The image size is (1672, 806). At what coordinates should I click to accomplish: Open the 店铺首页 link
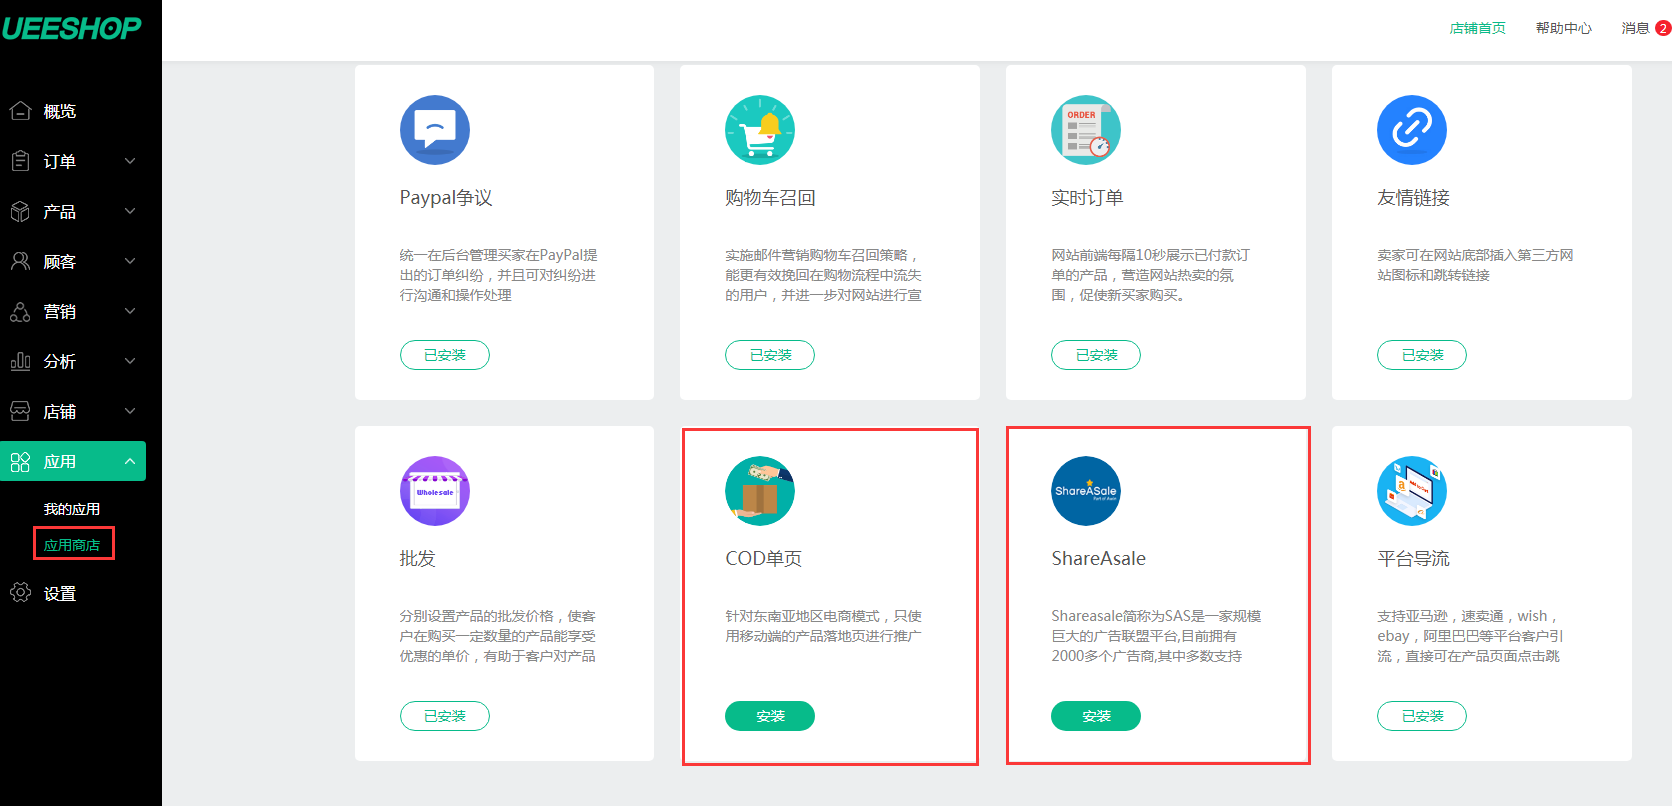pos(1478,28)
